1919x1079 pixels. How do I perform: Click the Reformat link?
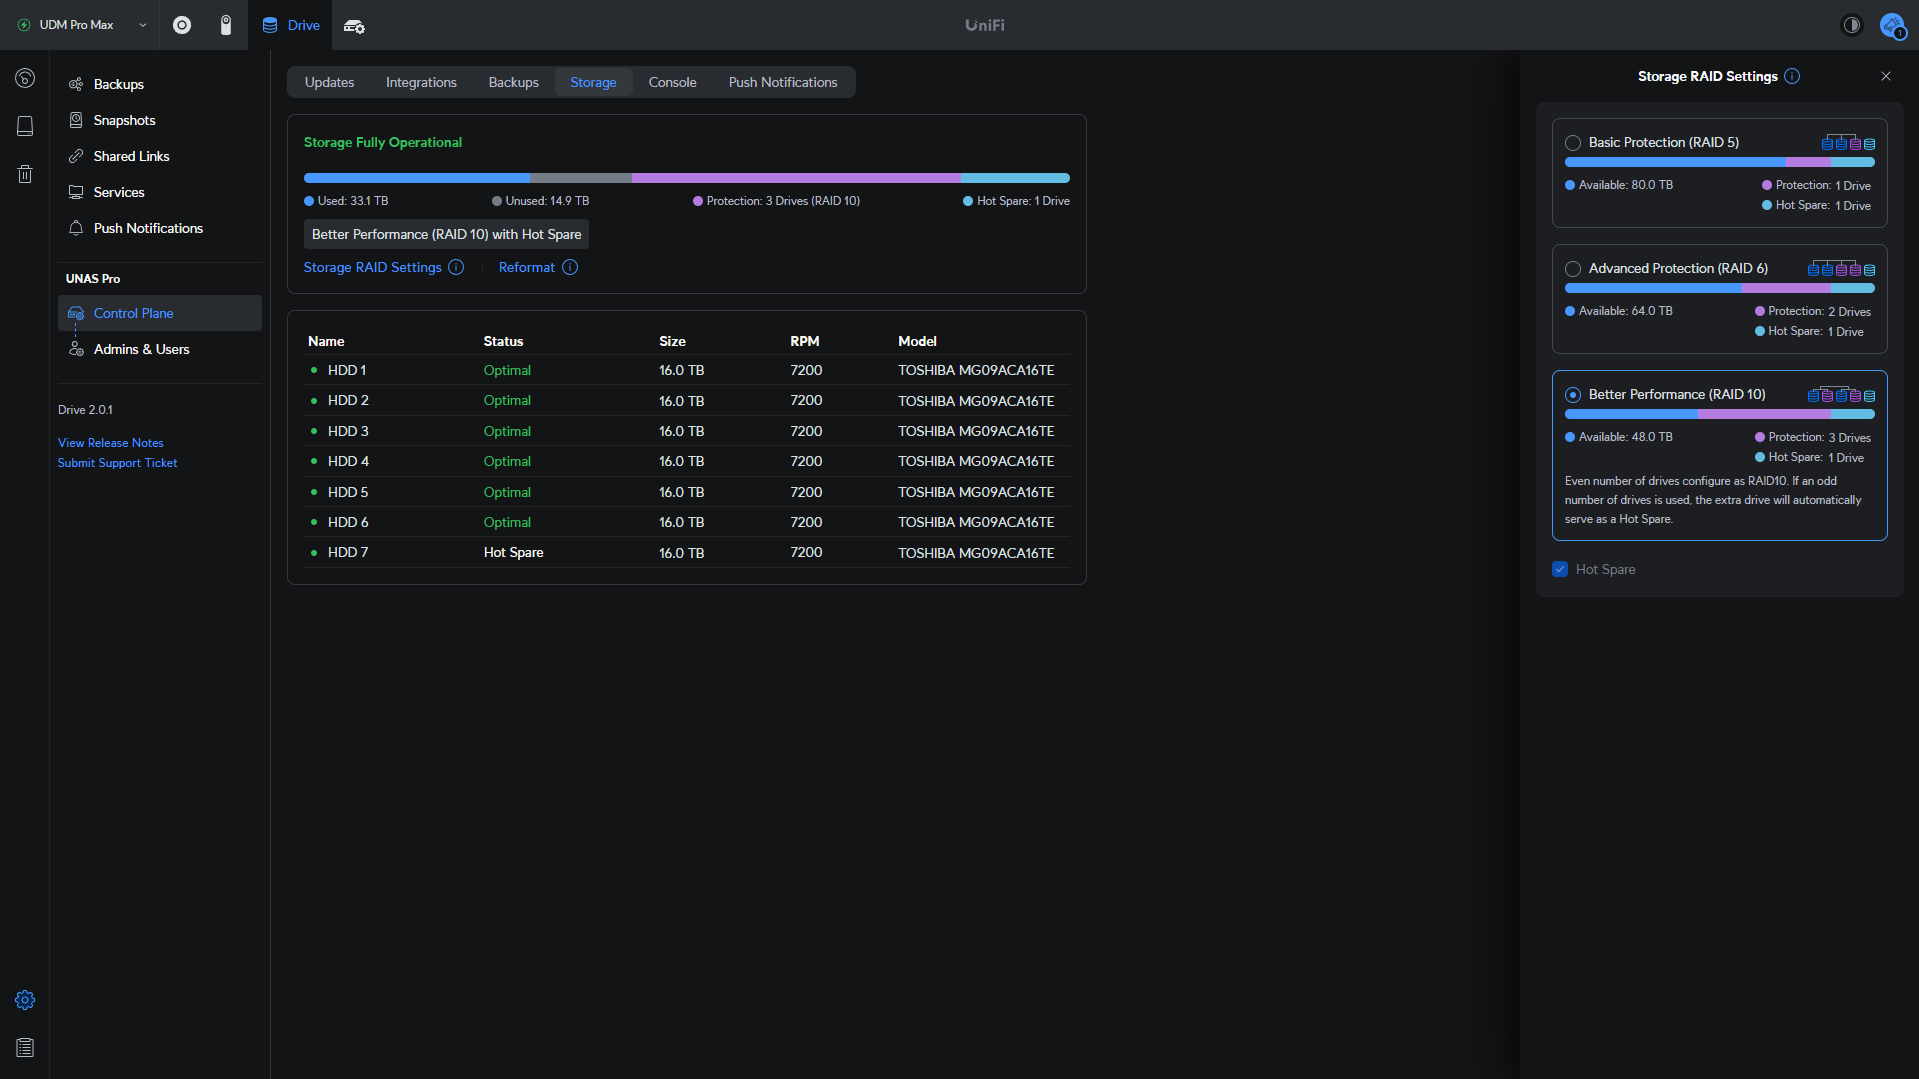pyautogui.click(x=526, y=267)
